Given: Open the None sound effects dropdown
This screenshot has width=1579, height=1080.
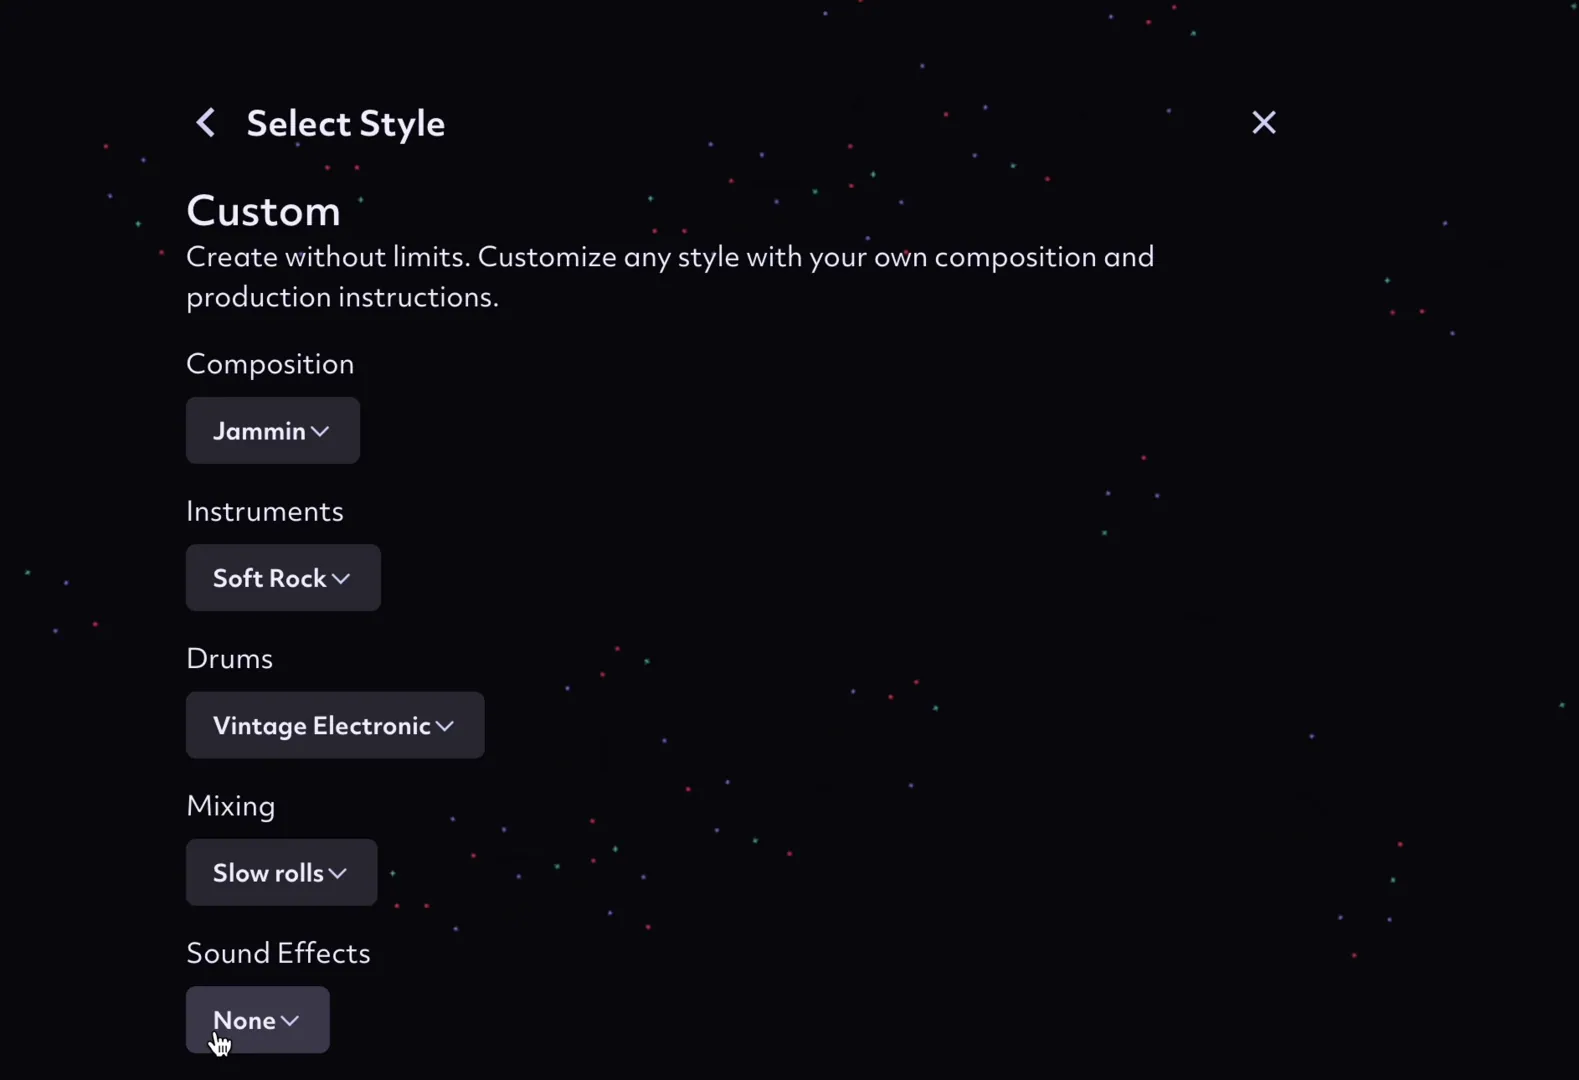Looking at the screenshot, I should point(257,1020).
